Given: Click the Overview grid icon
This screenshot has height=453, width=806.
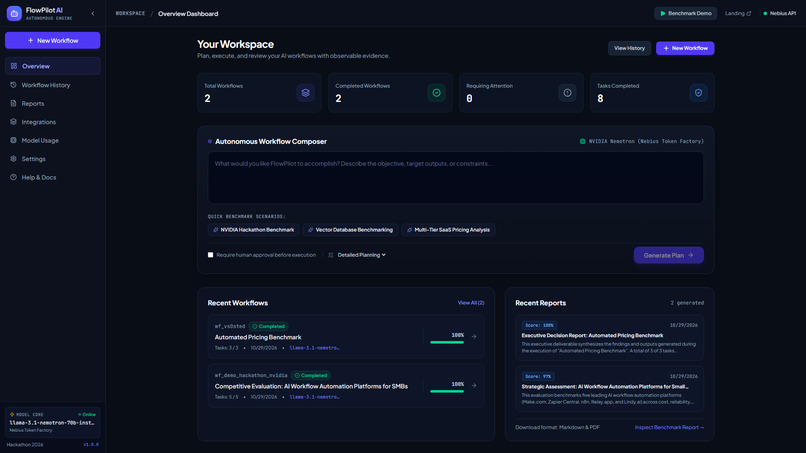Looking at the screenshot, I should coord(14,66).
